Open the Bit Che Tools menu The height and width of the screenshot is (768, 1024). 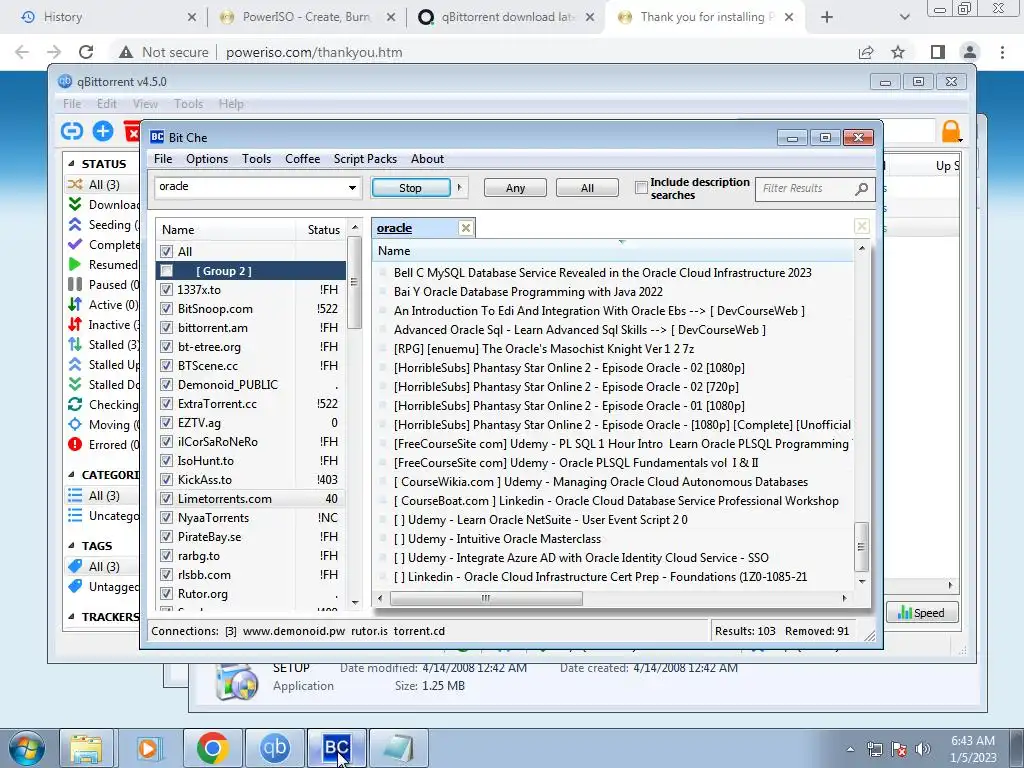coord(256,159)
